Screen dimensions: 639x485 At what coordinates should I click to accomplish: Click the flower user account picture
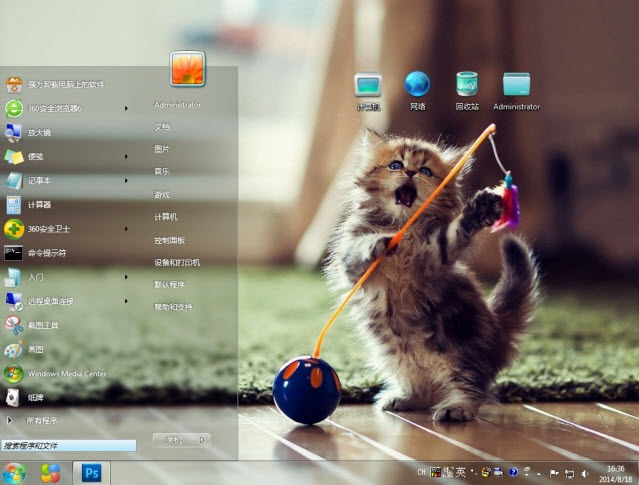coord(187,69)
